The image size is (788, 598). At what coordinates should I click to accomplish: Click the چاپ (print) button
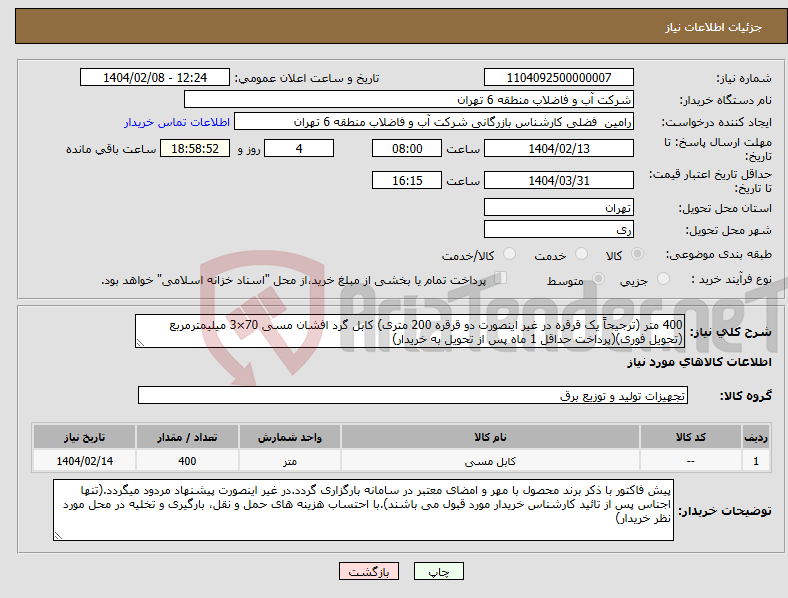[438, 571]
